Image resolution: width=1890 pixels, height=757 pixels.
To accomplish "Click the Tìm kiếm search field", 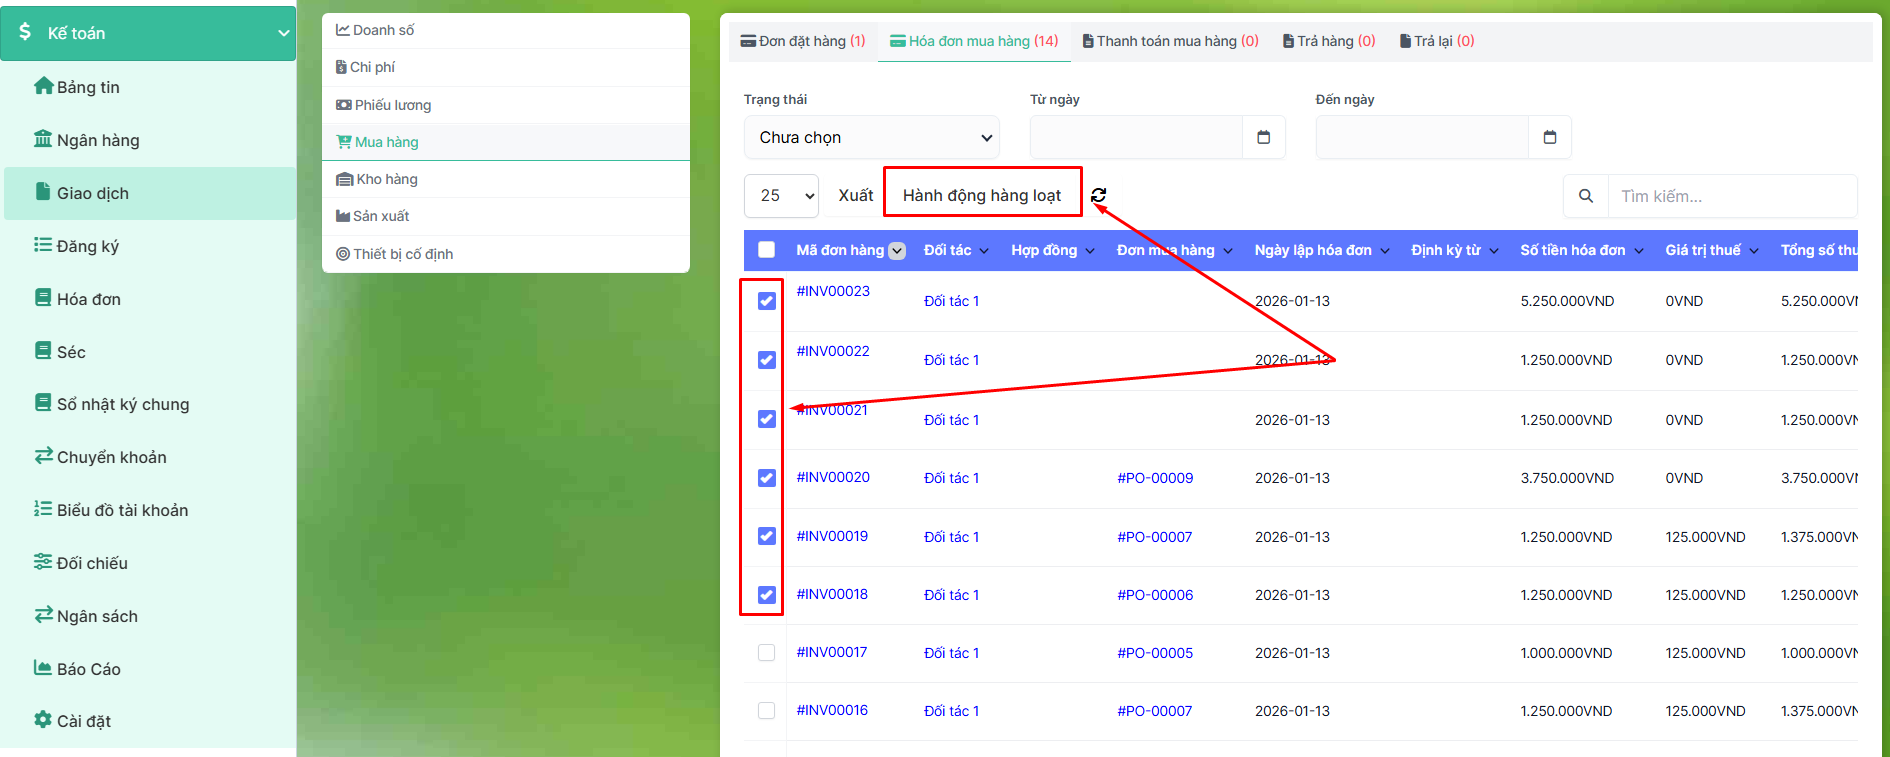I will pyautogui.click(x=1732, y=196).
